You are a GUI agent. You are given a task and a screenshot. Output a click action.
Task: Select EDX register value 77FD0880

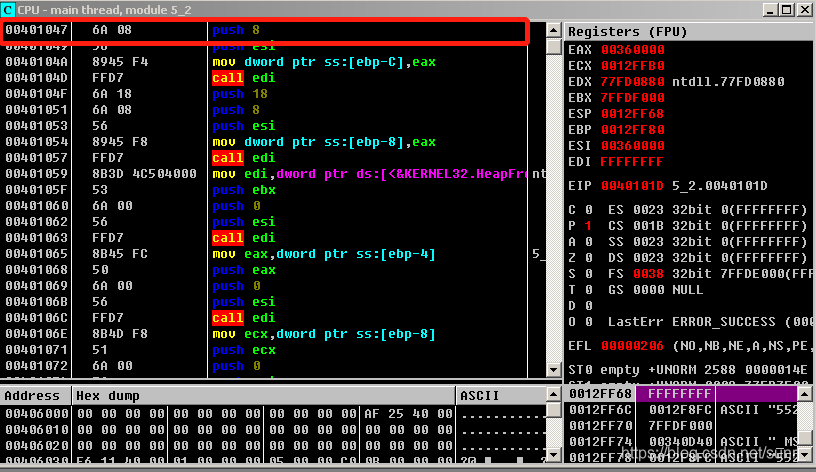coord(632,82)
